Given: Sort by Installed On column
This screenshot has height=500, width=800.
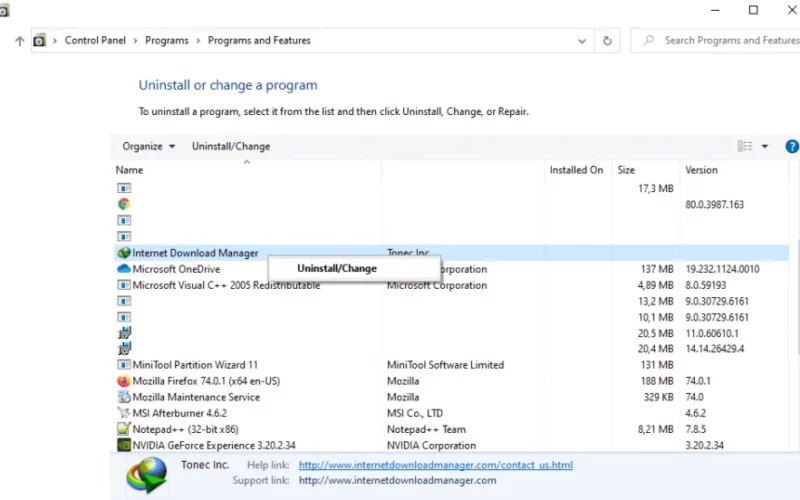Looking at the screenshot, I should [x=577, y=170].
